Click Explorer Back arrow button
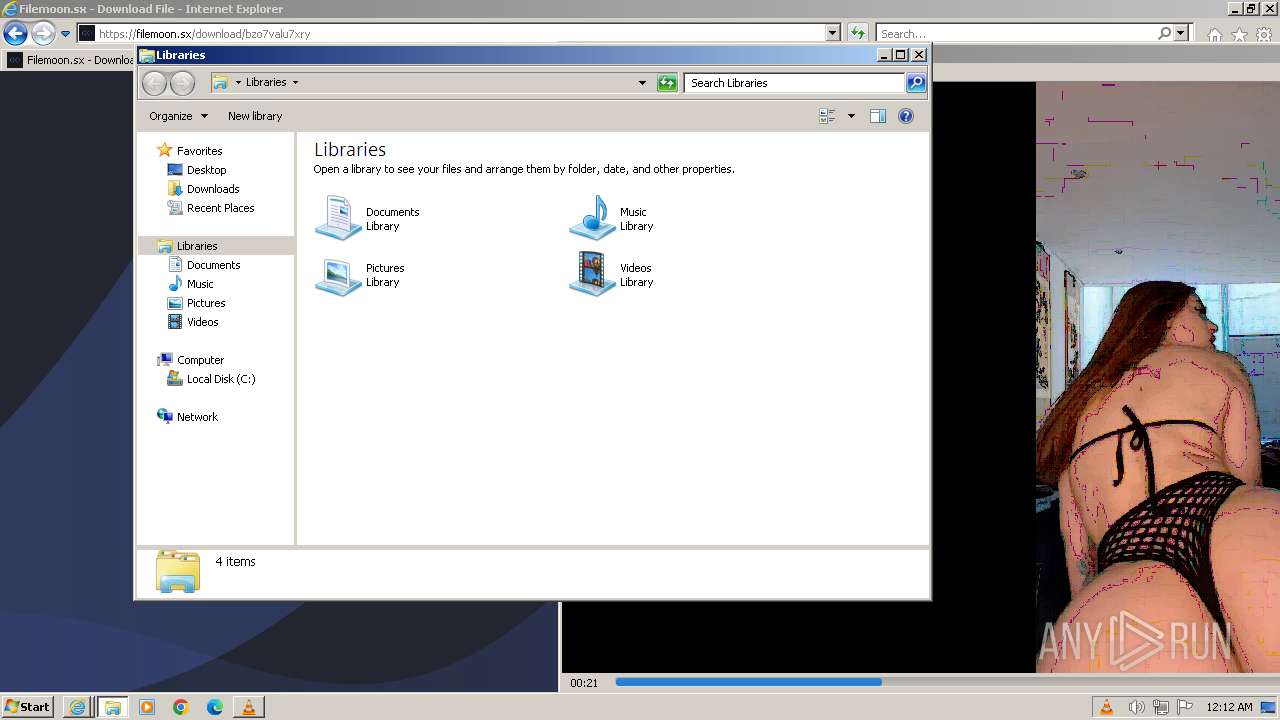Screen dimensions: 1280x720 (x=154, y=83)
